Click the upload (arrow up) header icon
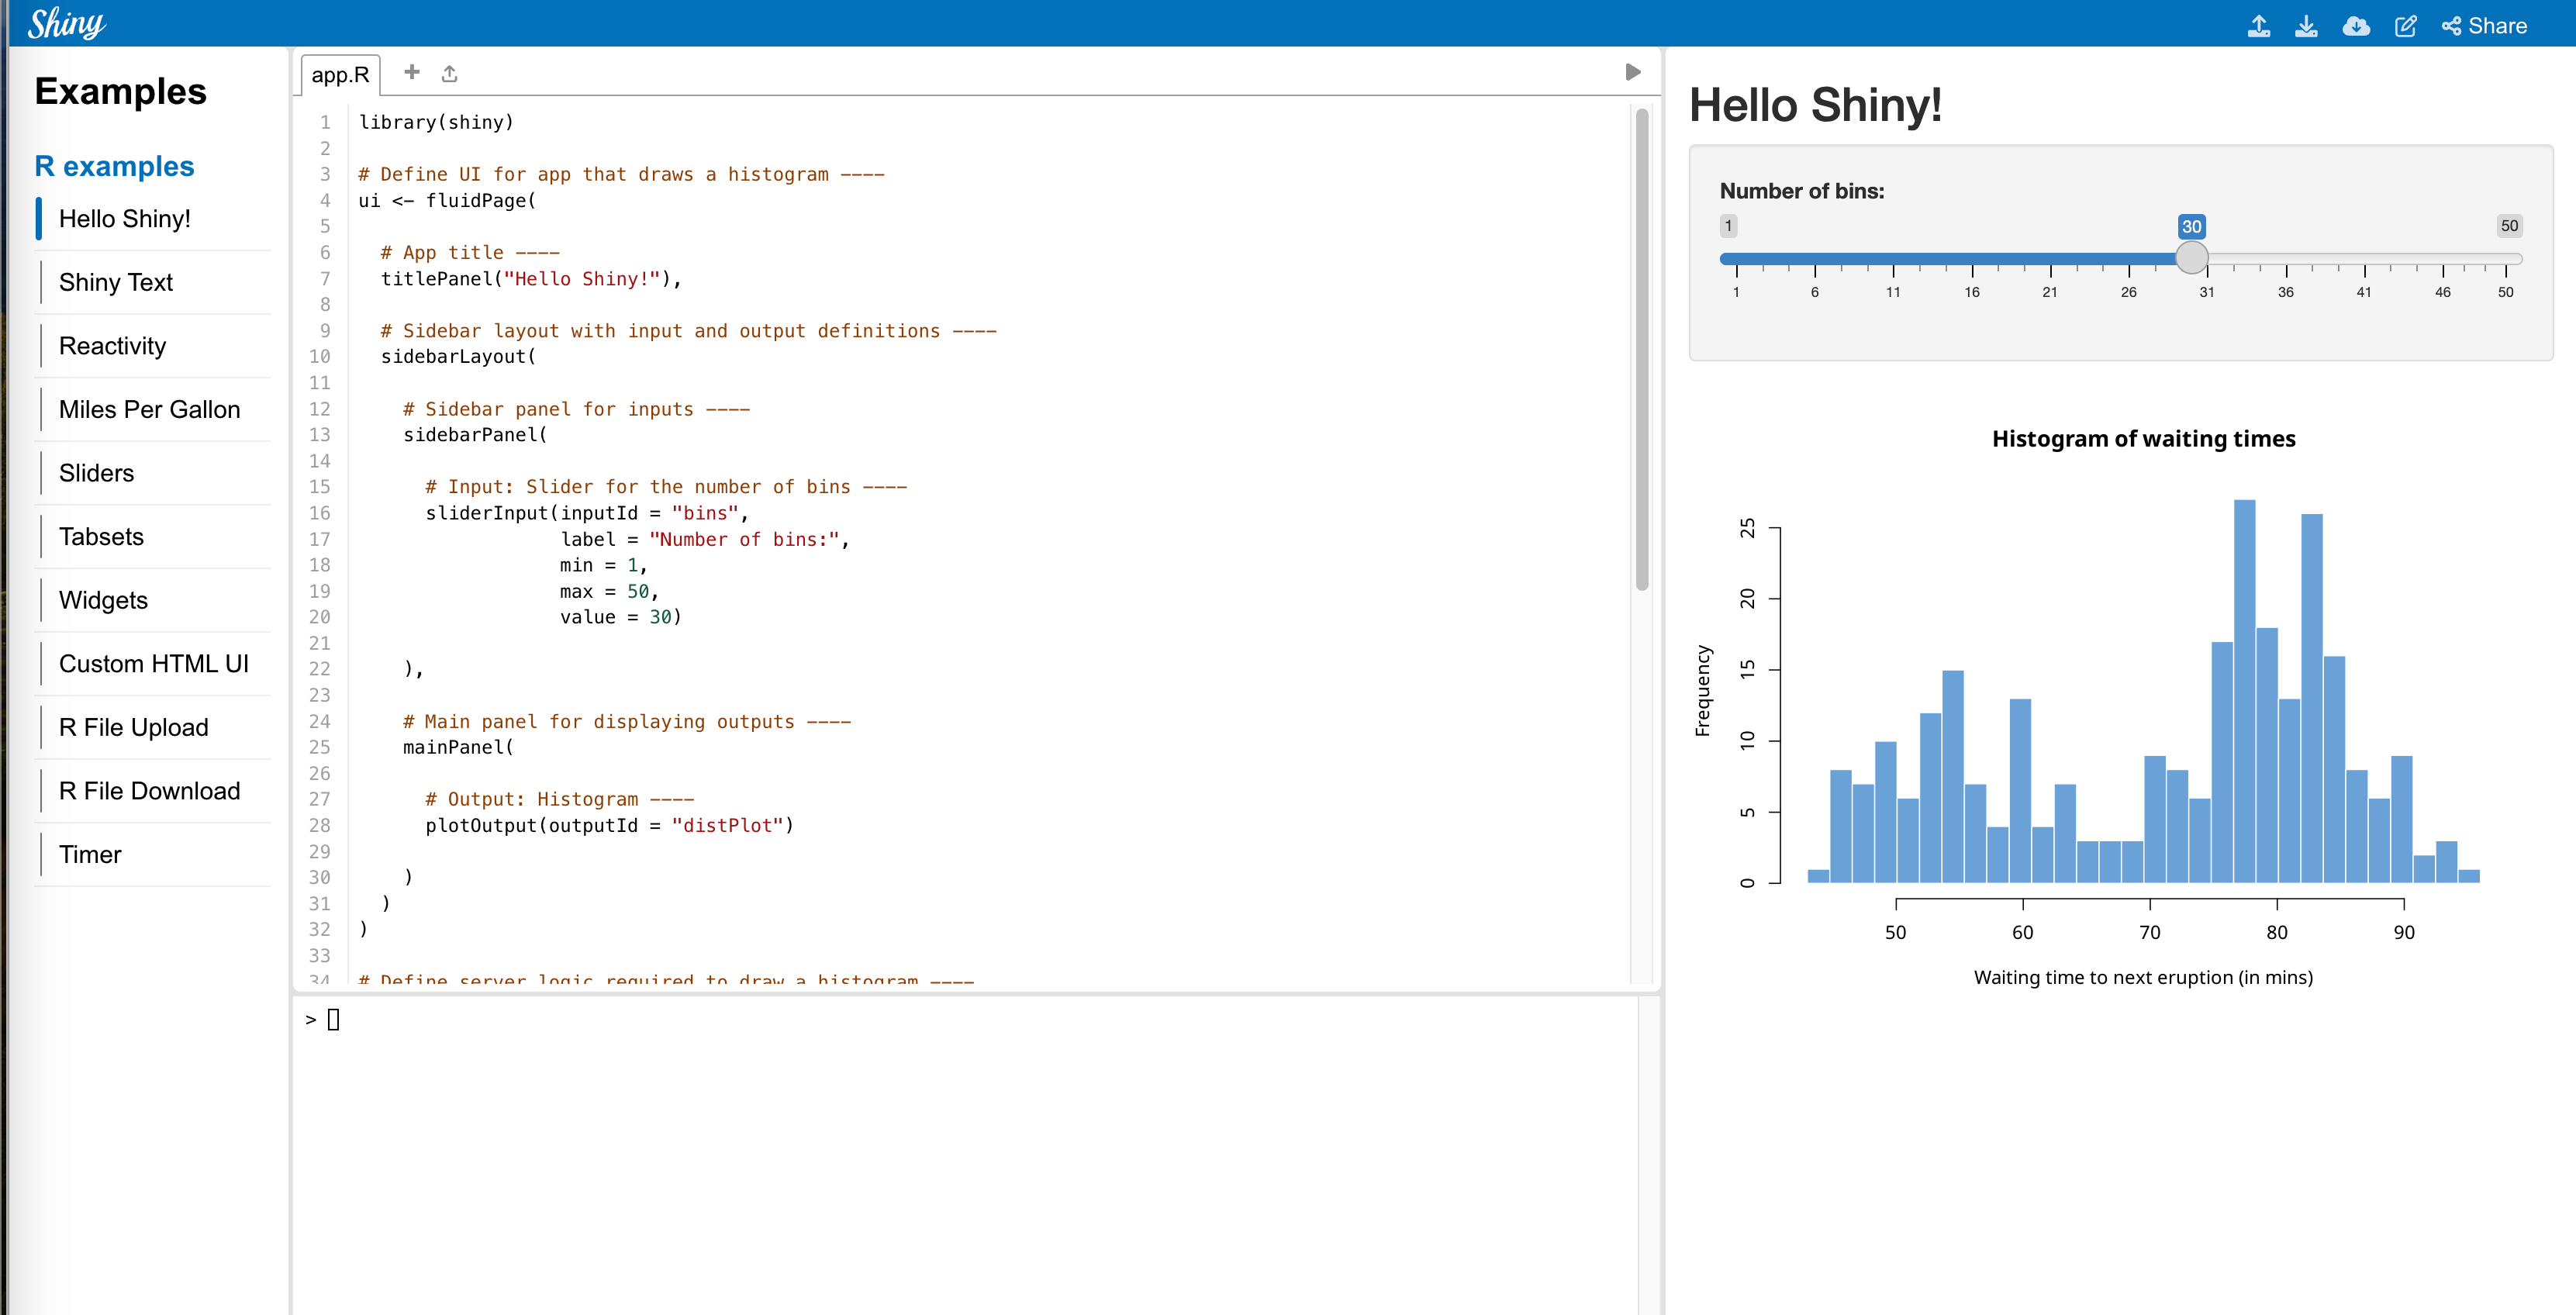This screenshot has width=2576, height=1315. [2258, 26]
